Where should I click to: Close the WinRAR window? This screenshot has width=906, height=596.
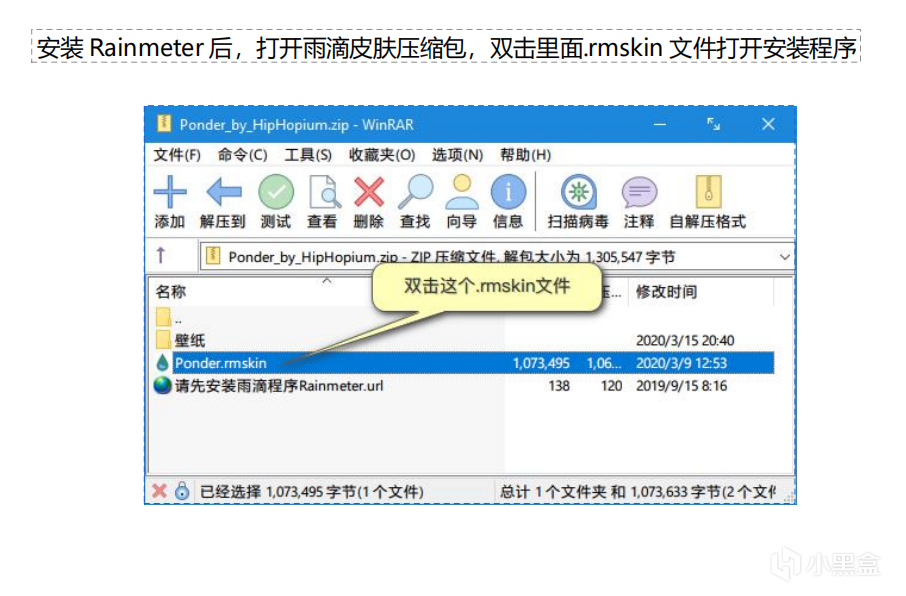768,124
